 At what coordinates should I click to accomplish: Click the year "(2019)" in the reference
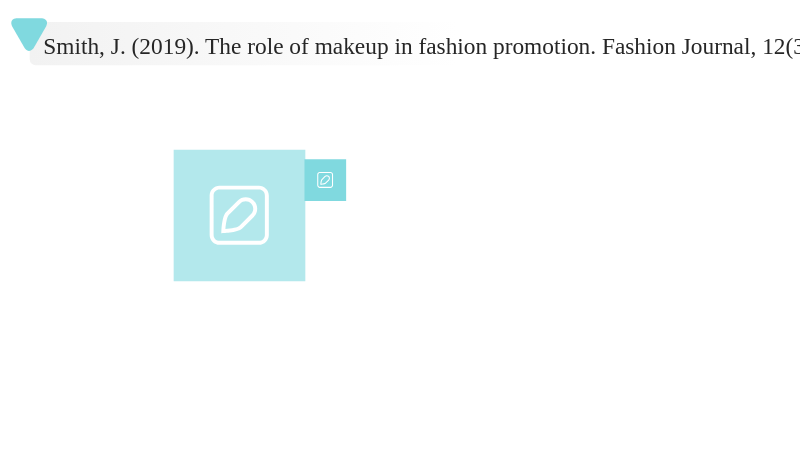tap(165, 47)
